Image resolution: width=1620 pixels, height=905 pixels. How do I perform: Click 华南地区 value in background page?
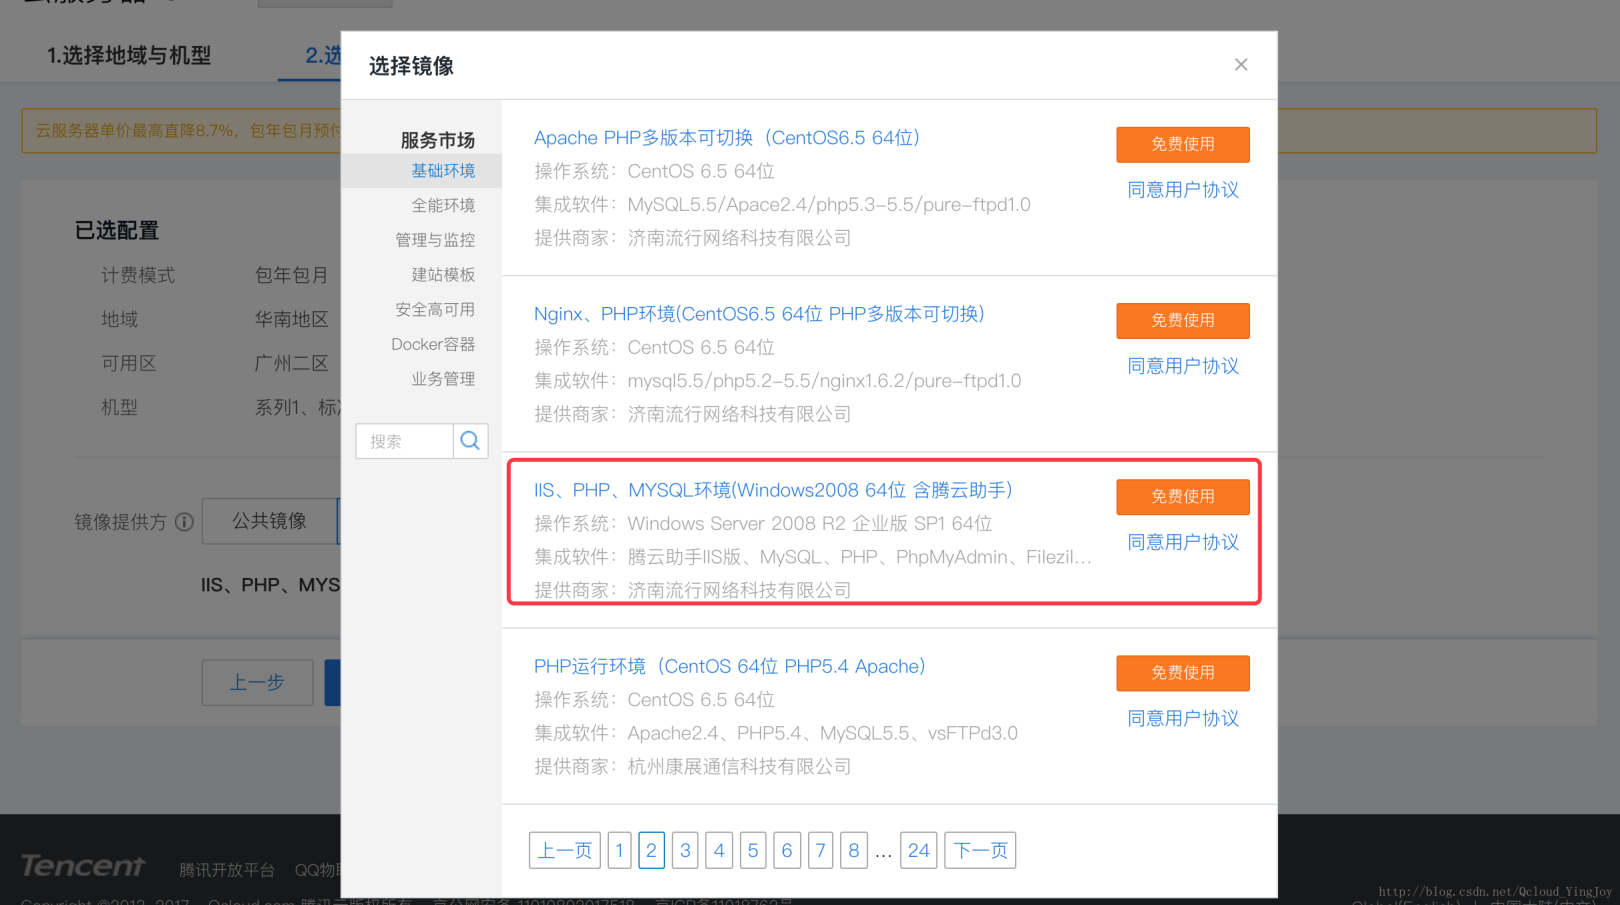291,319
